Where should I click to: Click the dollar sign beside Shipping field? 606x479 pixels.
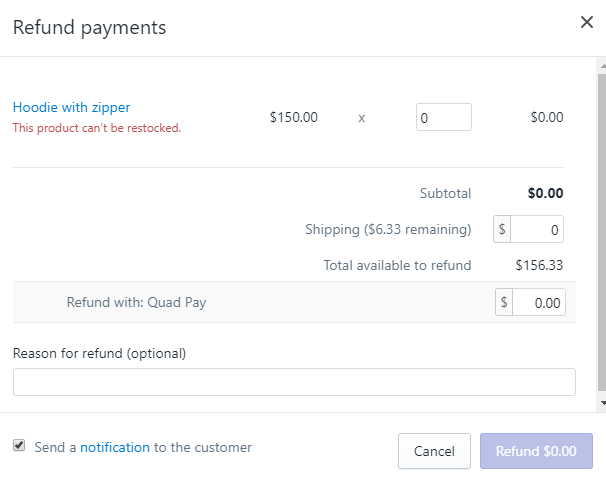(503, 230)
